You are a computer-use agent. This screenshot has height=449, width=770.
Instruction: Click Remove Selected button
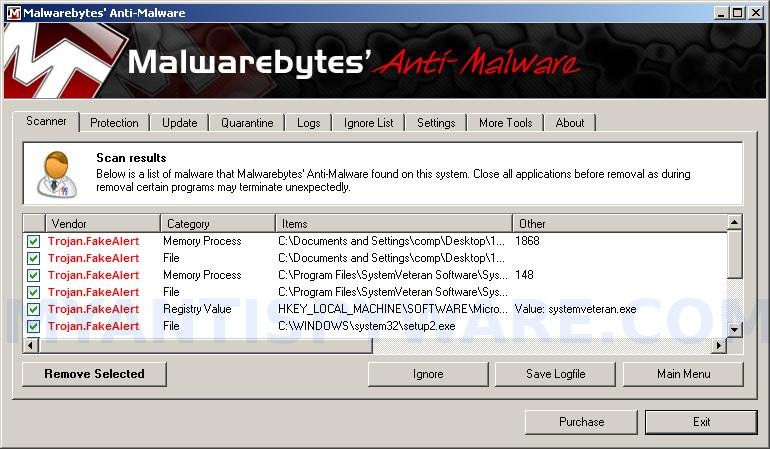click(94, 374)
